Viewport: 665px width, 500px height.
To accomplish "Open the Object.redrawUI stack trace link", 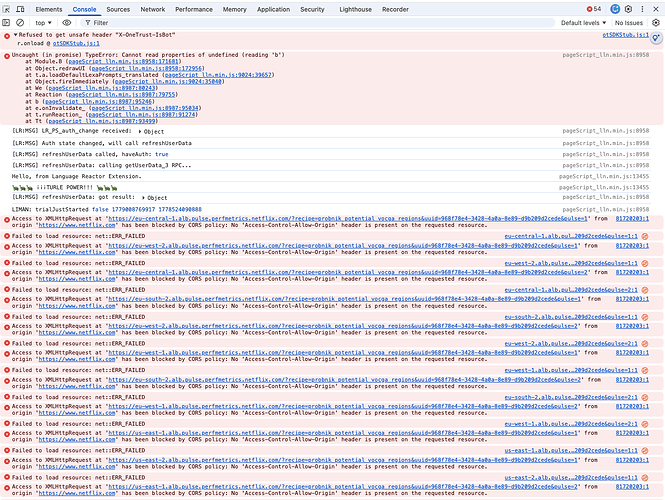I will point(147,68).
